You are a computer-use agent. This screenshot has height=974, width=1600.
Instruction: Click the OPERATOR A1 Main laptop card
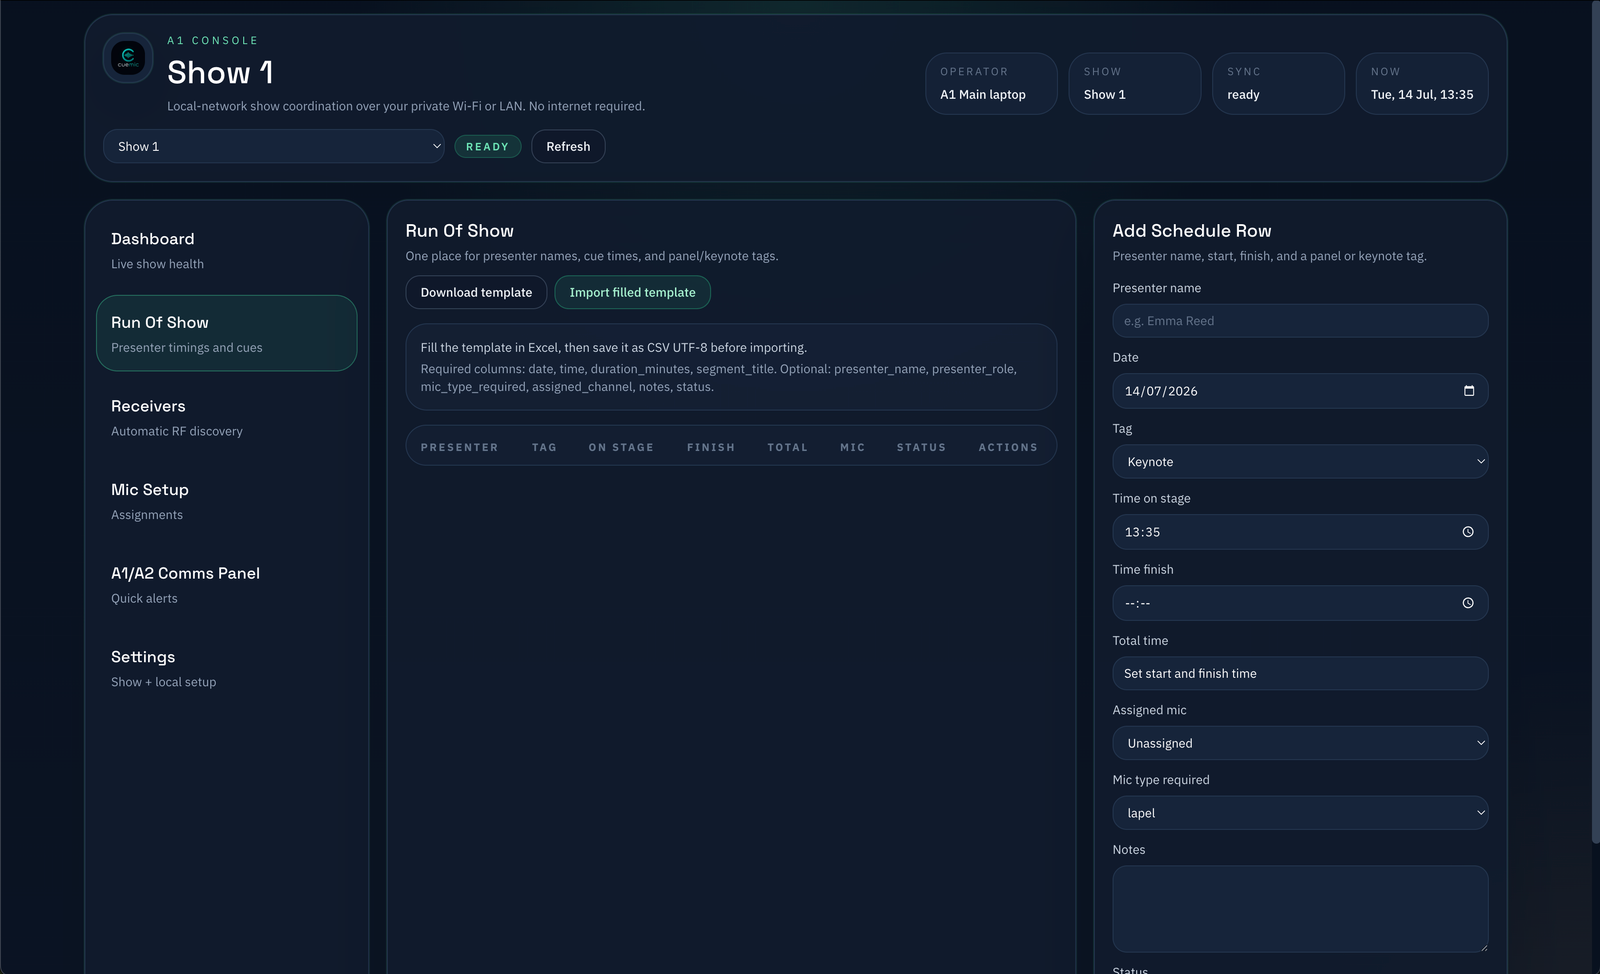click(991, 84)
